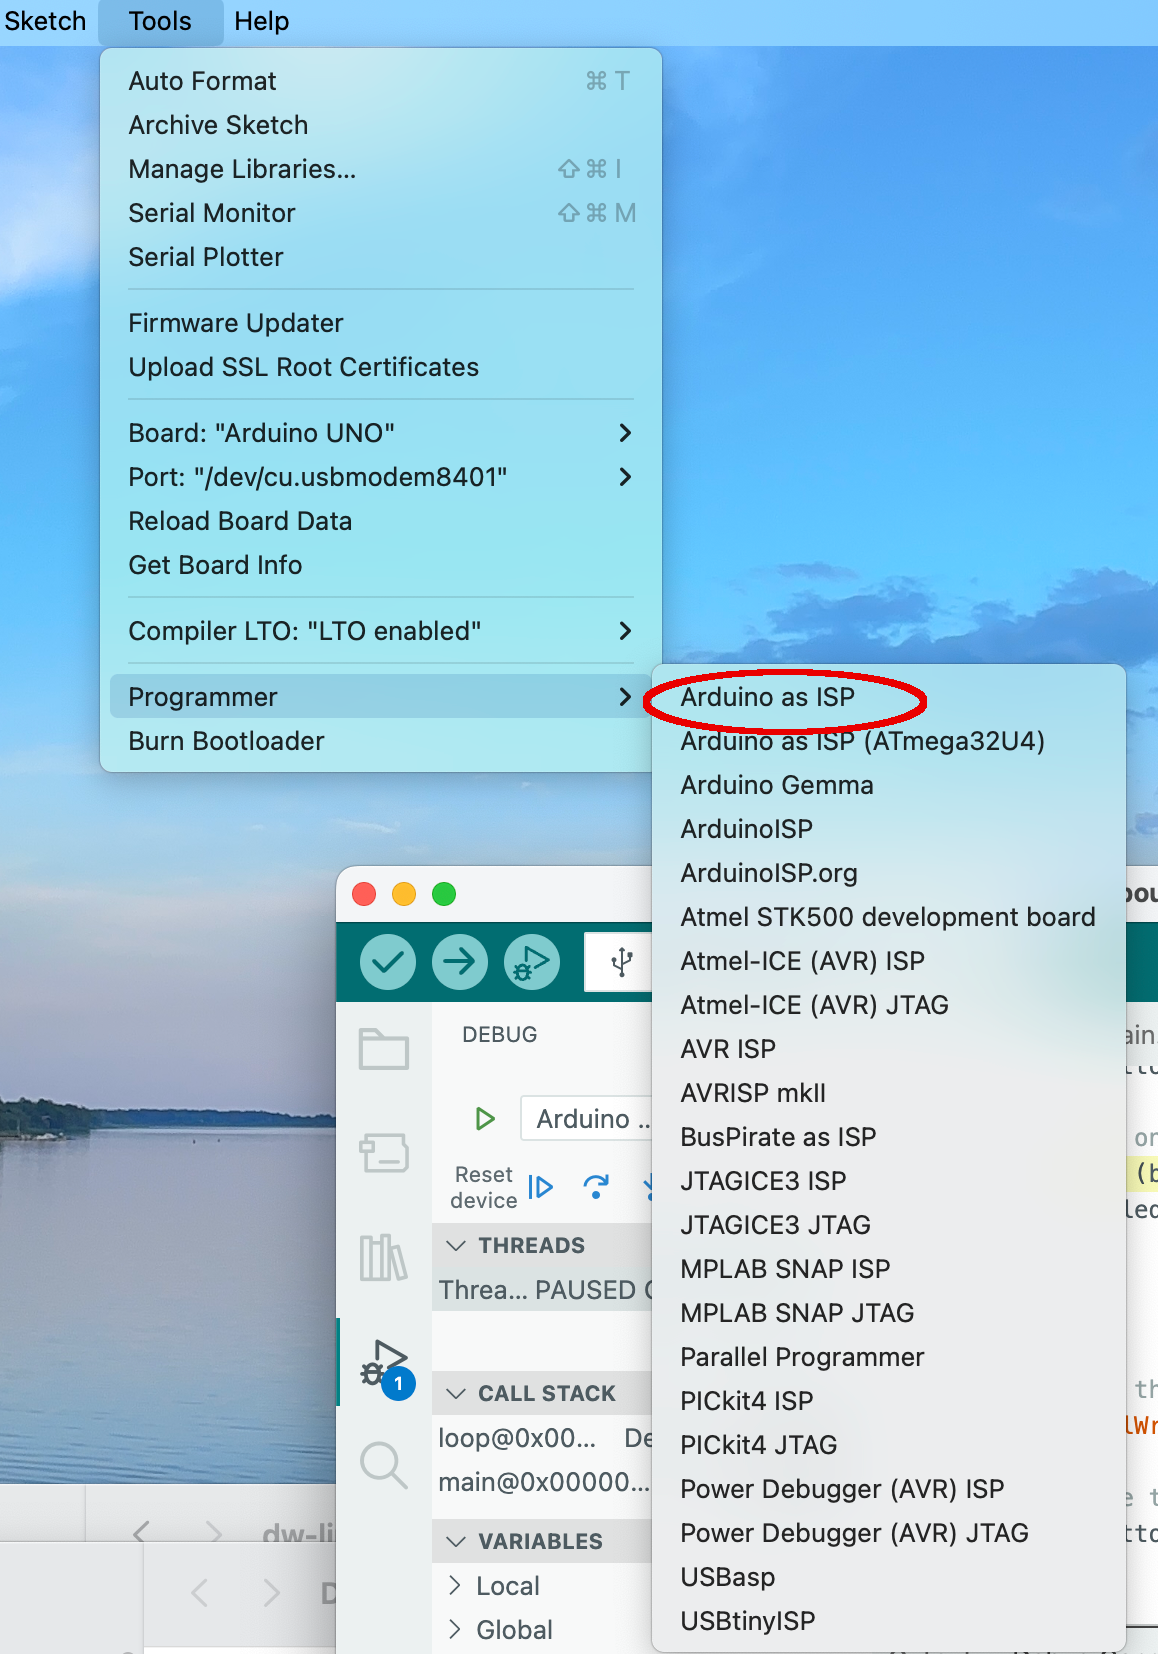Select the main@0x00000 call stack frame
This screenshot has width=1158, height=1654.
click(x=542, y=1482)
